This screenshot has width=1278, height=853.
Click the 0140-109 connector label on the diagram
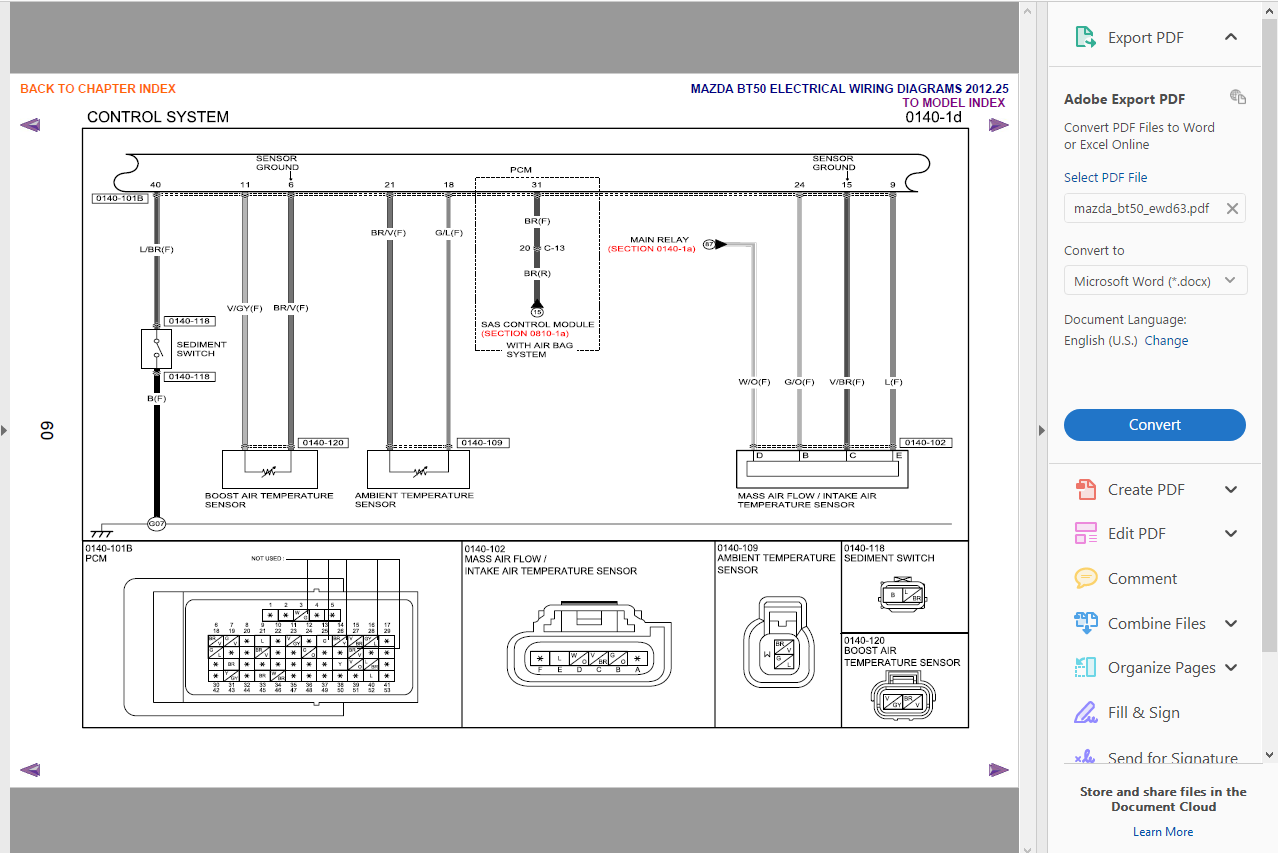(x=482, y=442)
